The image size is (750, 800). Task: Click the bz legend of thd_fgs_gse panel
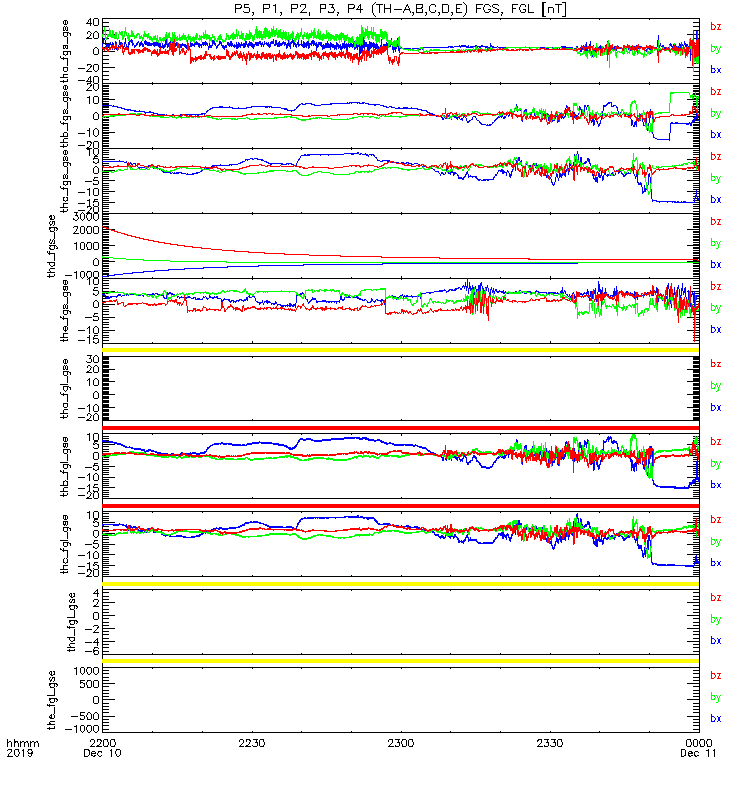tap(716, 221)
